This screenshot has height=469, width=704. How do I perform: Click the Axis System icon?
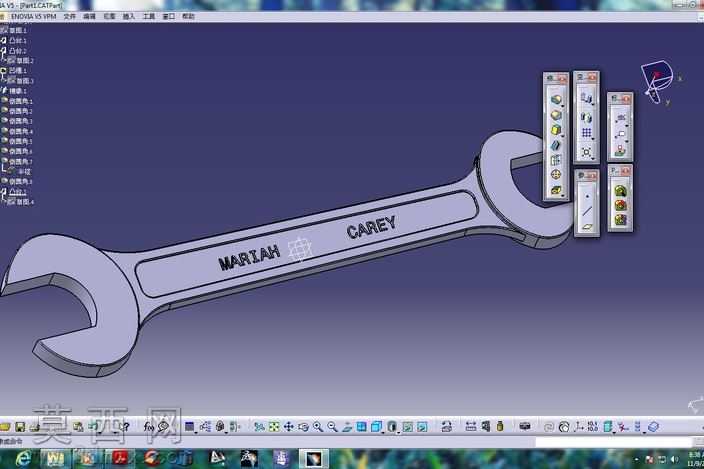pyautogui.click(x=579, y=426)
